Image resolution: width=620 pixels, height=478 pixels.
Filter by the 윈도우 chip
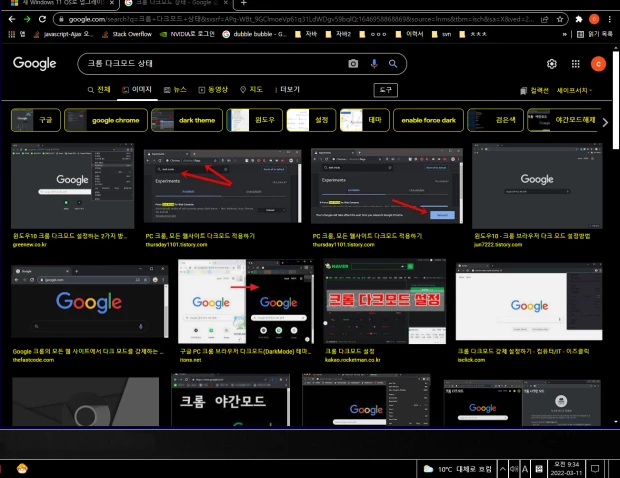click(255, 120)
